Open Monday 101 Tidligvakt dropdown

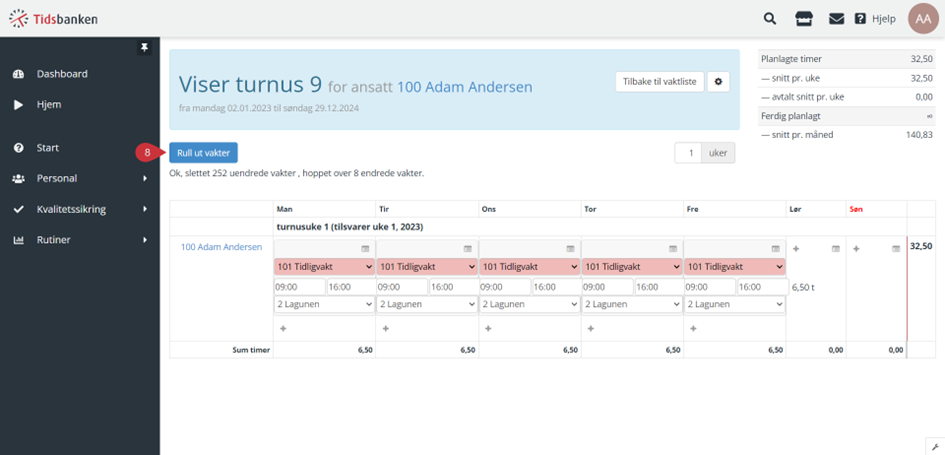(324, 266)
